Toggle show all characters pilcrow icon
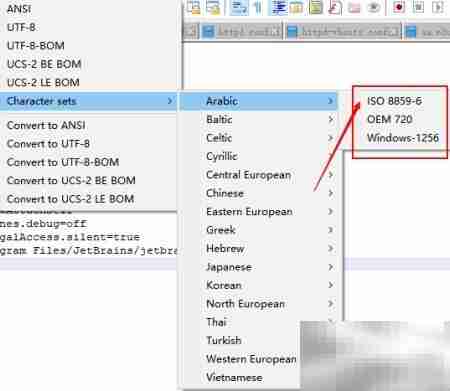The image size is (450, 391). click(258, 7)
